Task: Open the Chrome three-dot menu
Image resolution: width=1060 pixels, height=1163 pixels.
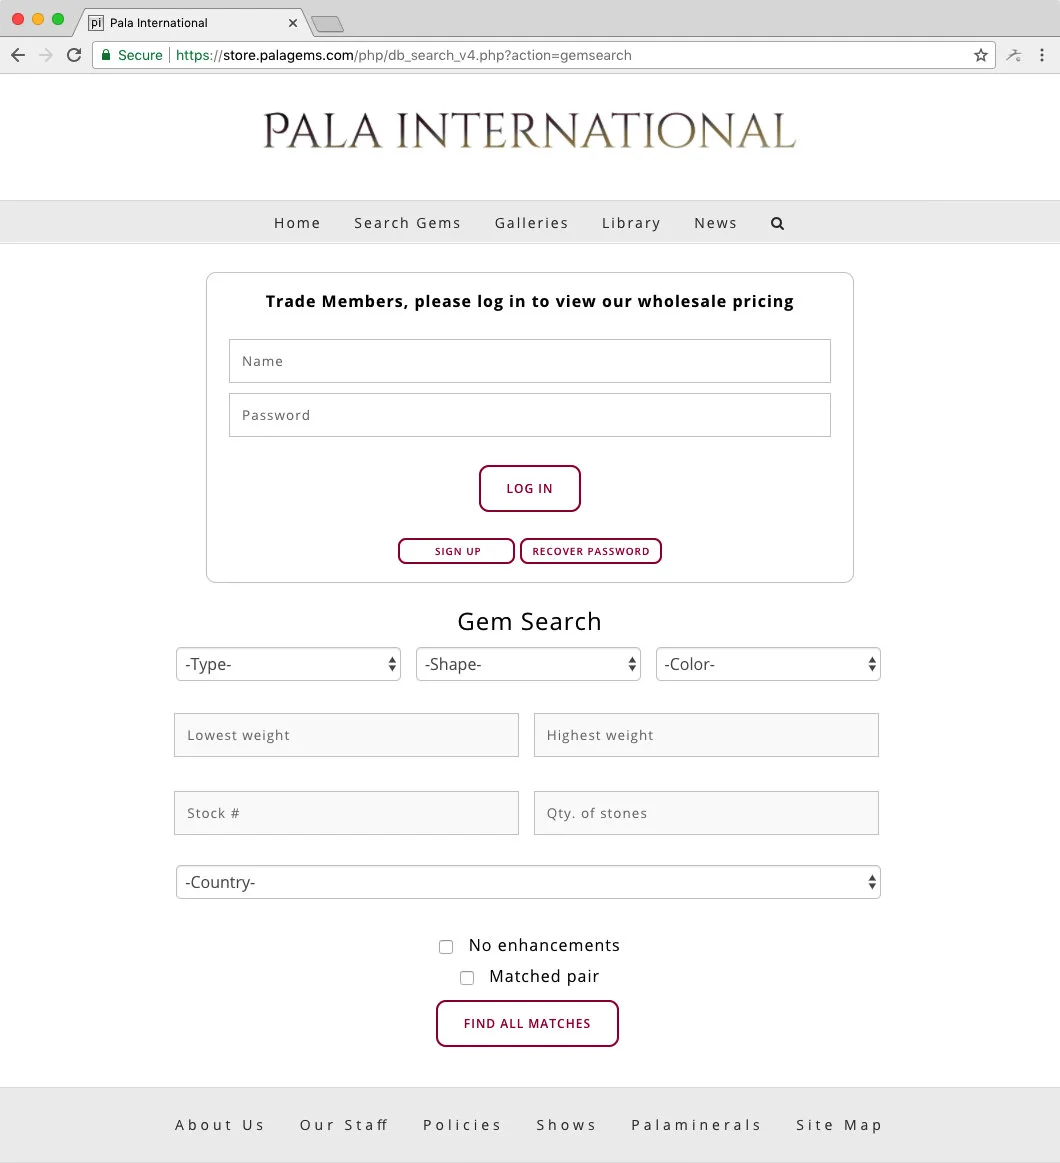Action: 1041,55
